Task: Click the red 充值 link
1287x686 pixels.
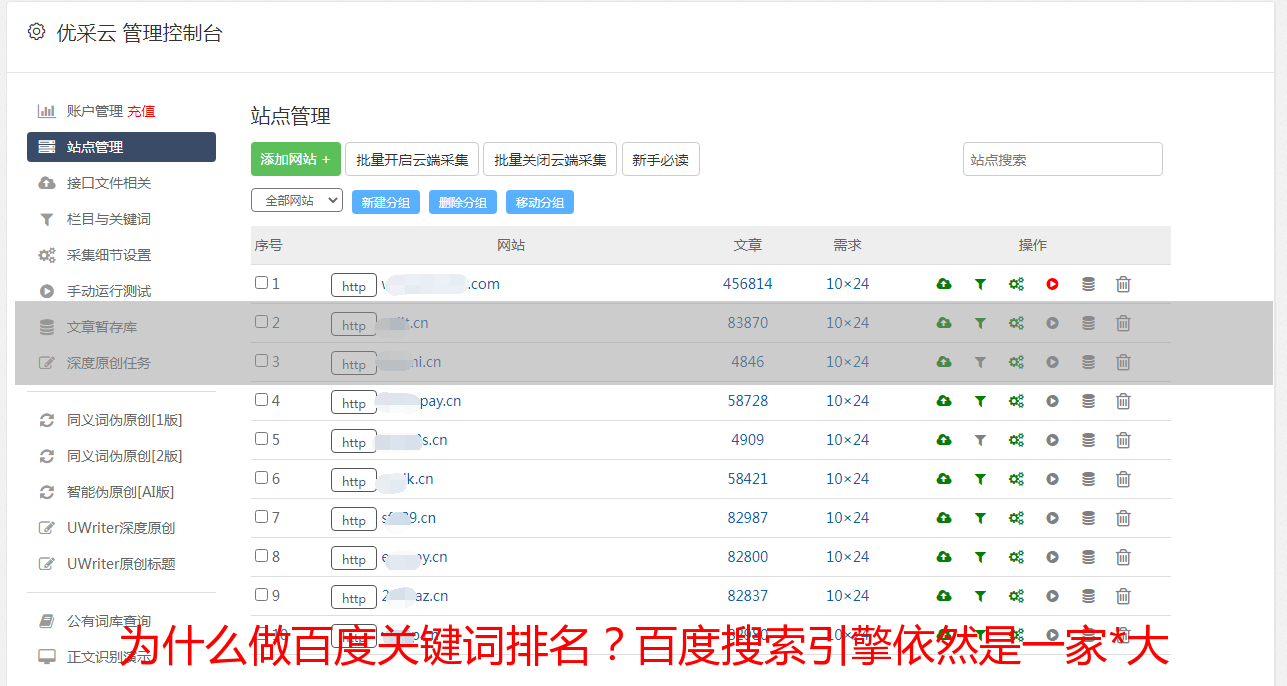Action: (141, 111)
